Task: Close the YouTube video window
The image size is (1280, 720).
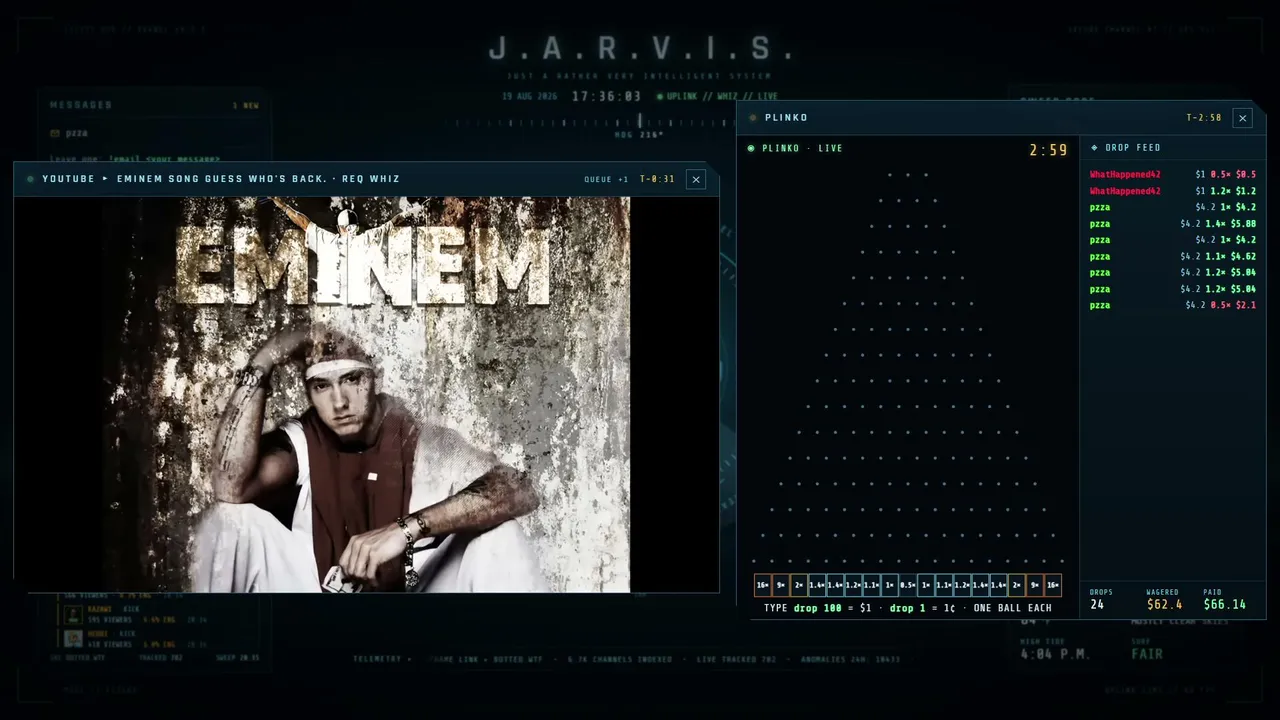Action: pos(696,179)
